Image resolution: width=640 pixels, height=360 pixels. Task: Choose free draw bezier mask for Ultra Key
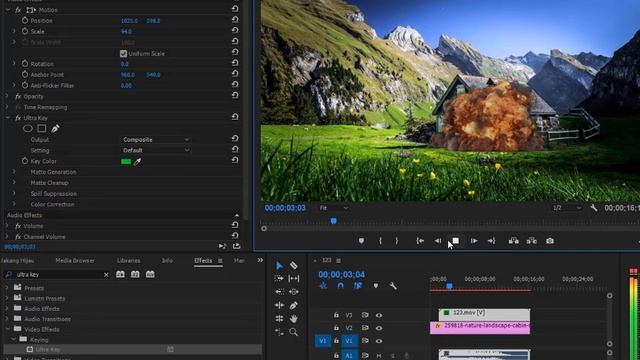click(x=56, y=129)
